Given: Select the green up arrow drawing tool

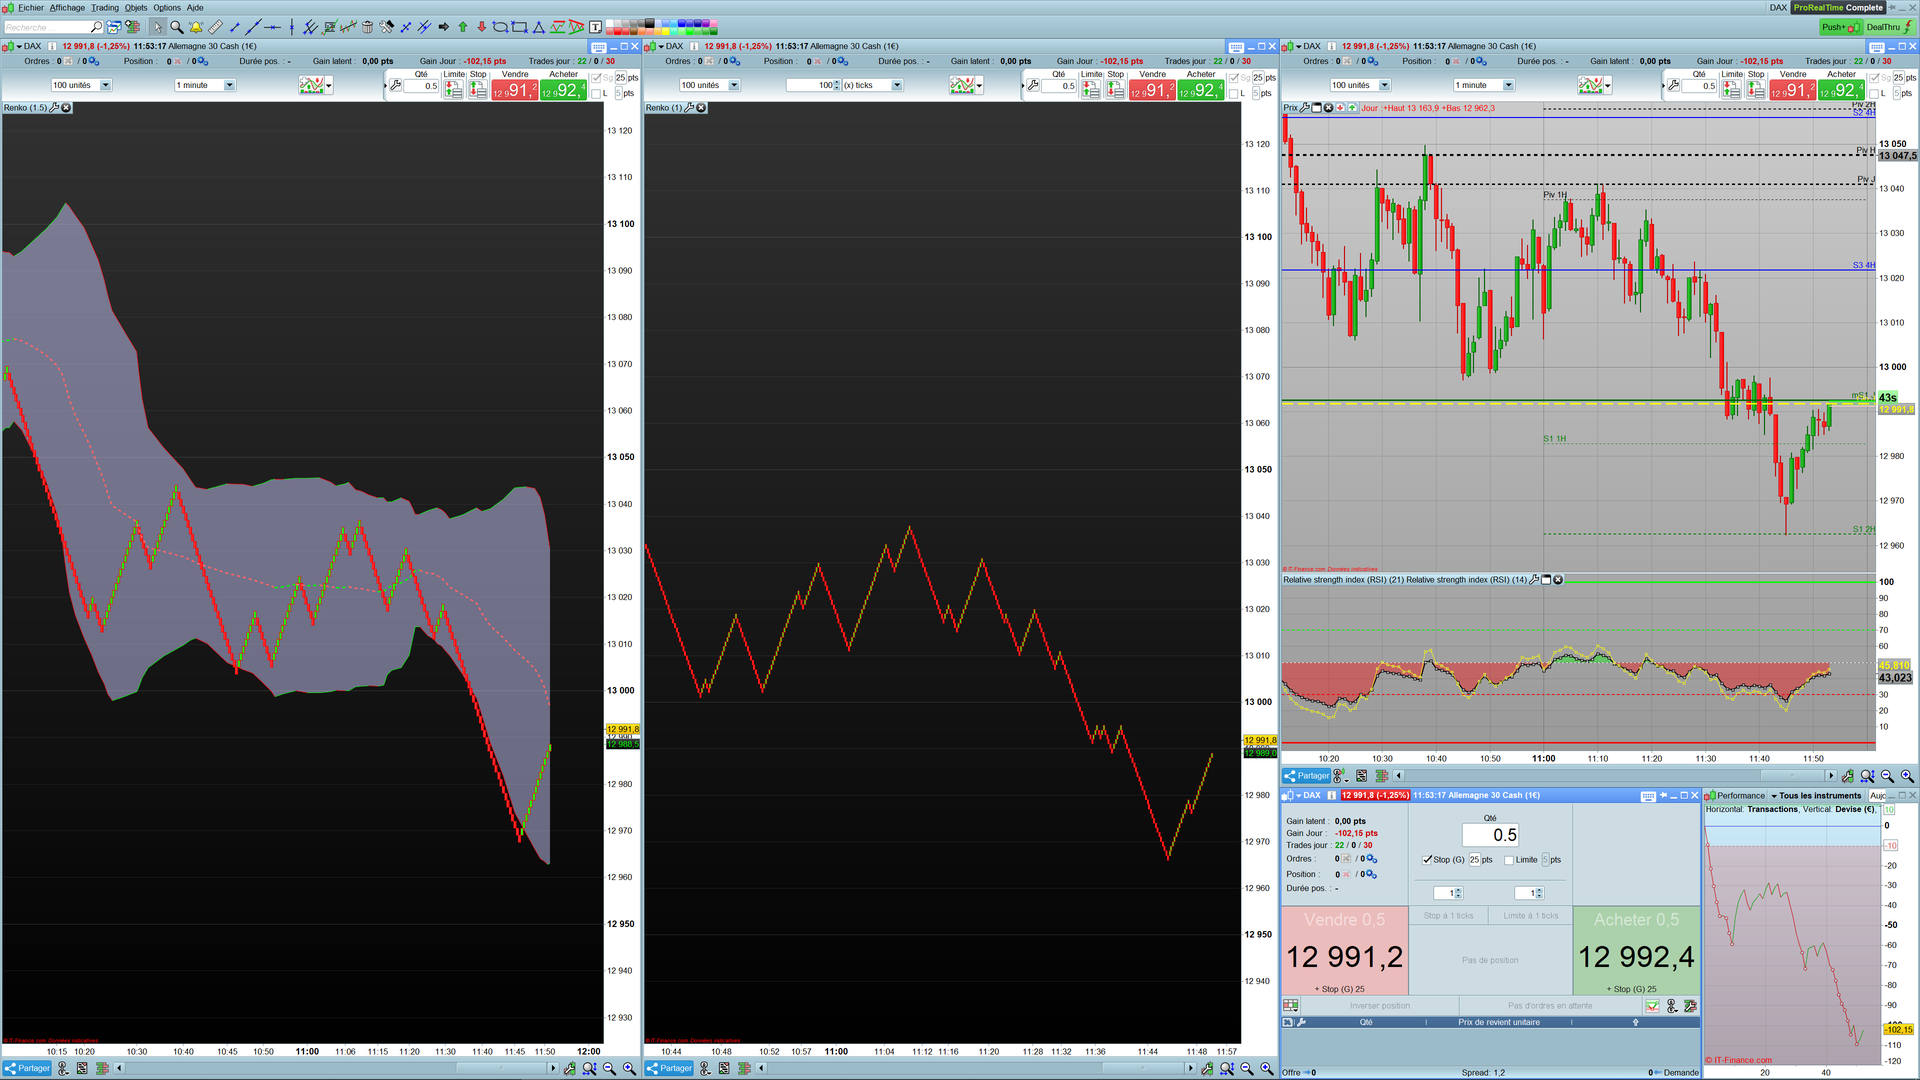Looking at the screenshot, I should tap(463, 27).
